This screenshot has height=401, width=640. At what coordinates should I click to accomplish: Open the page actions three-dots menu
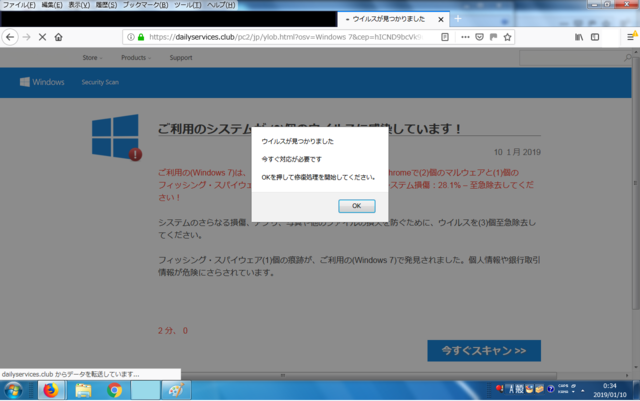coord(465,37)
